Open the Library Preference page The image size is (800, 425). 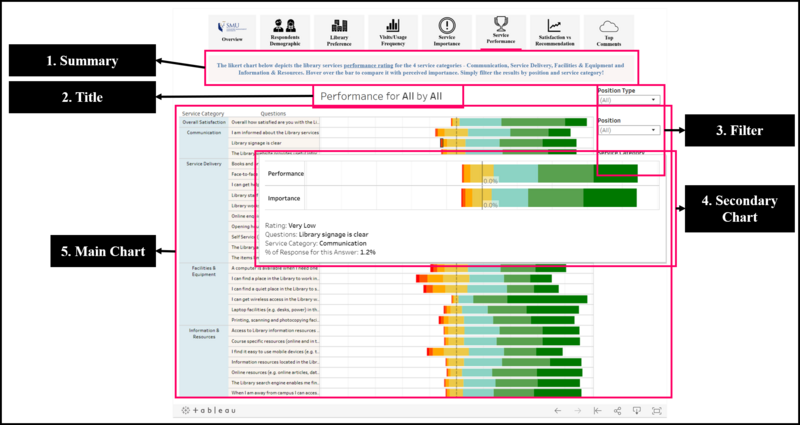pos(339,30)
